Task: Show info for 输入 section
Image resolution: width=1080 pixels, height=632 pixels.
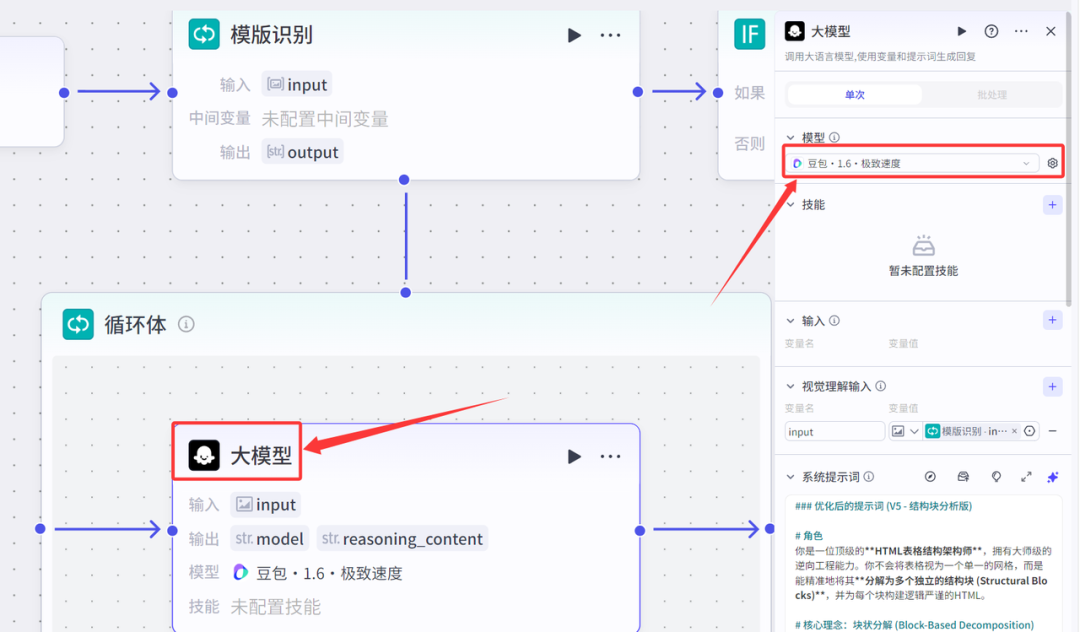Action: pyautogui.click(x=834, y=321)
